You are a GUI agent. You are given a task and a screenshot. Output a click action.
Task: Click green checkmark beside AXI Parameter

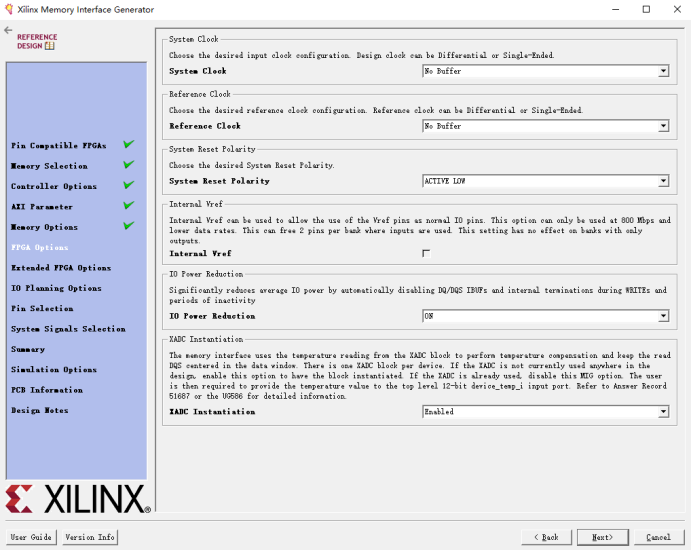(x=129, y=205)
